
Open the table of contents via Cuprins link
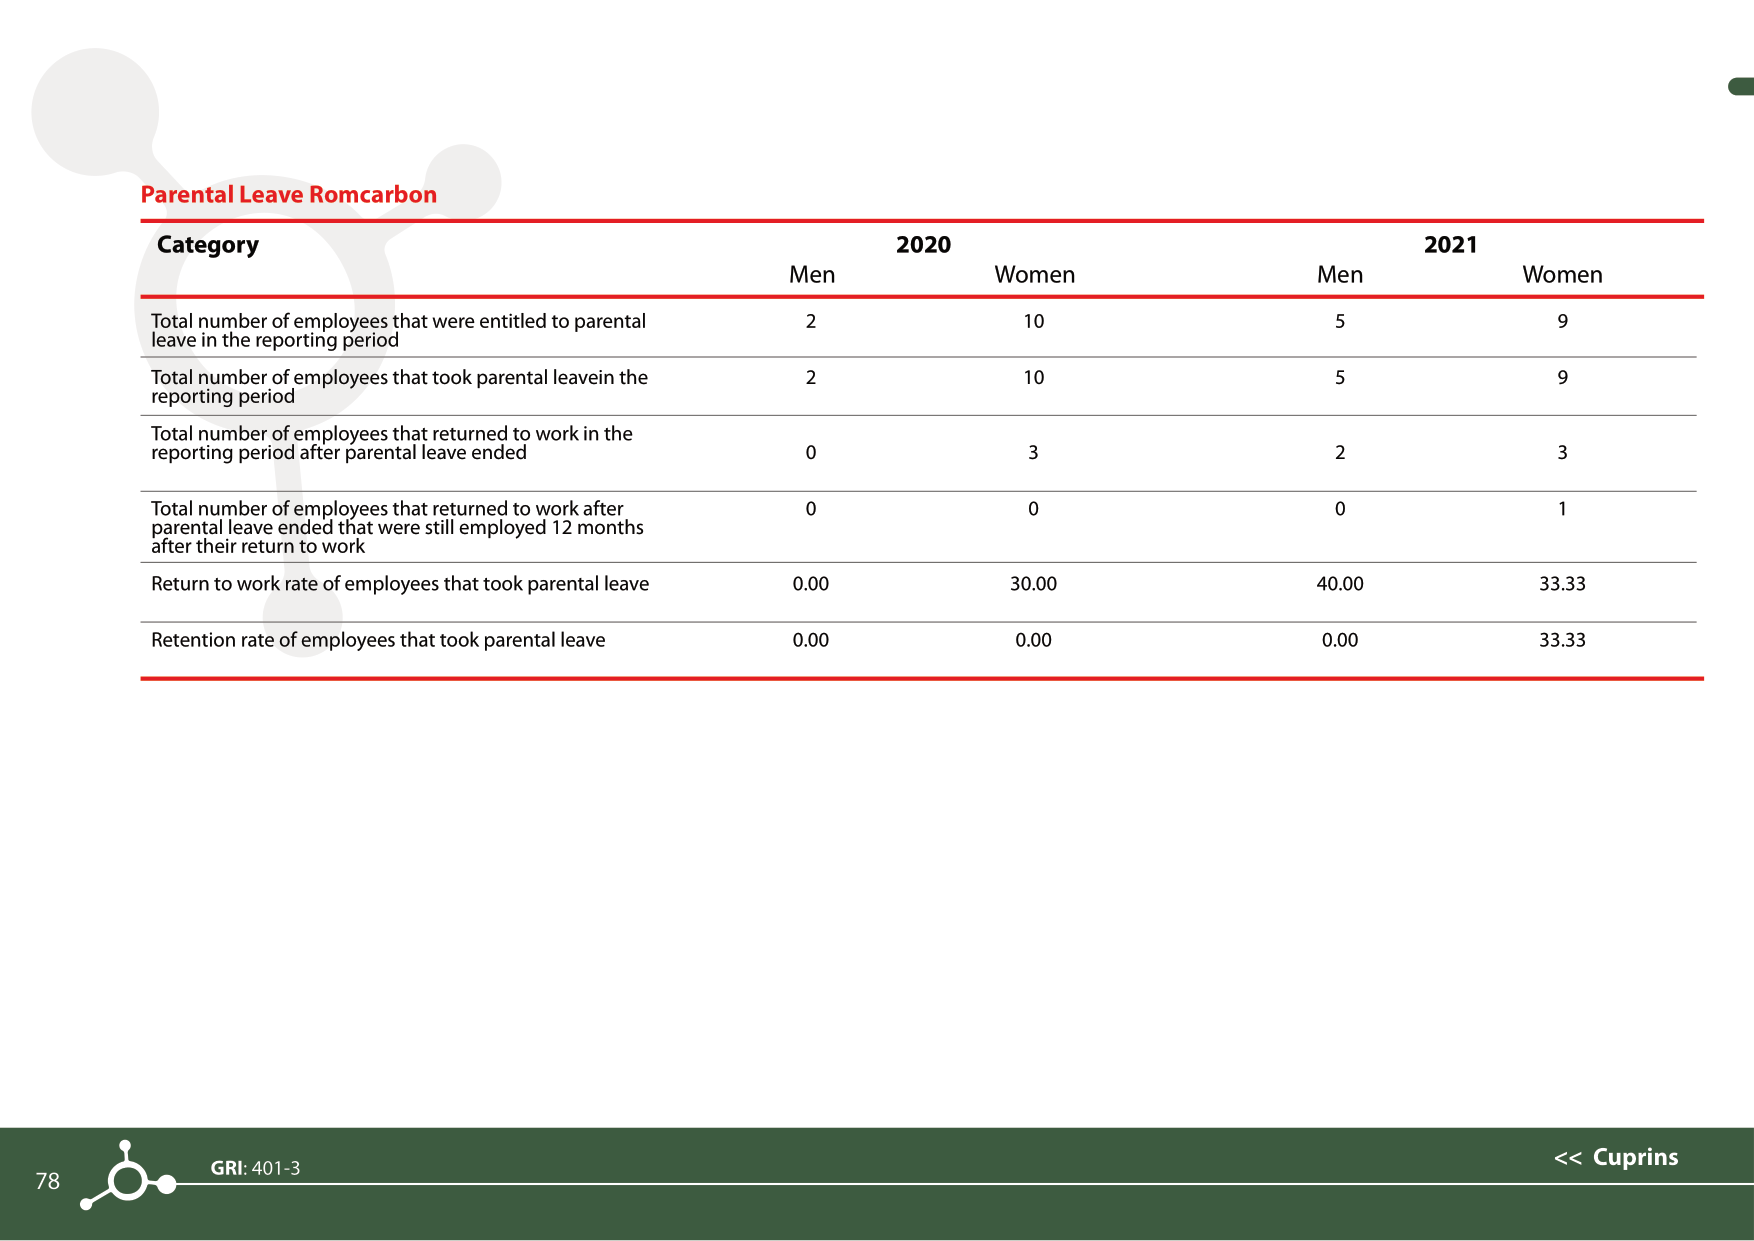(x=1634, y=1158)
